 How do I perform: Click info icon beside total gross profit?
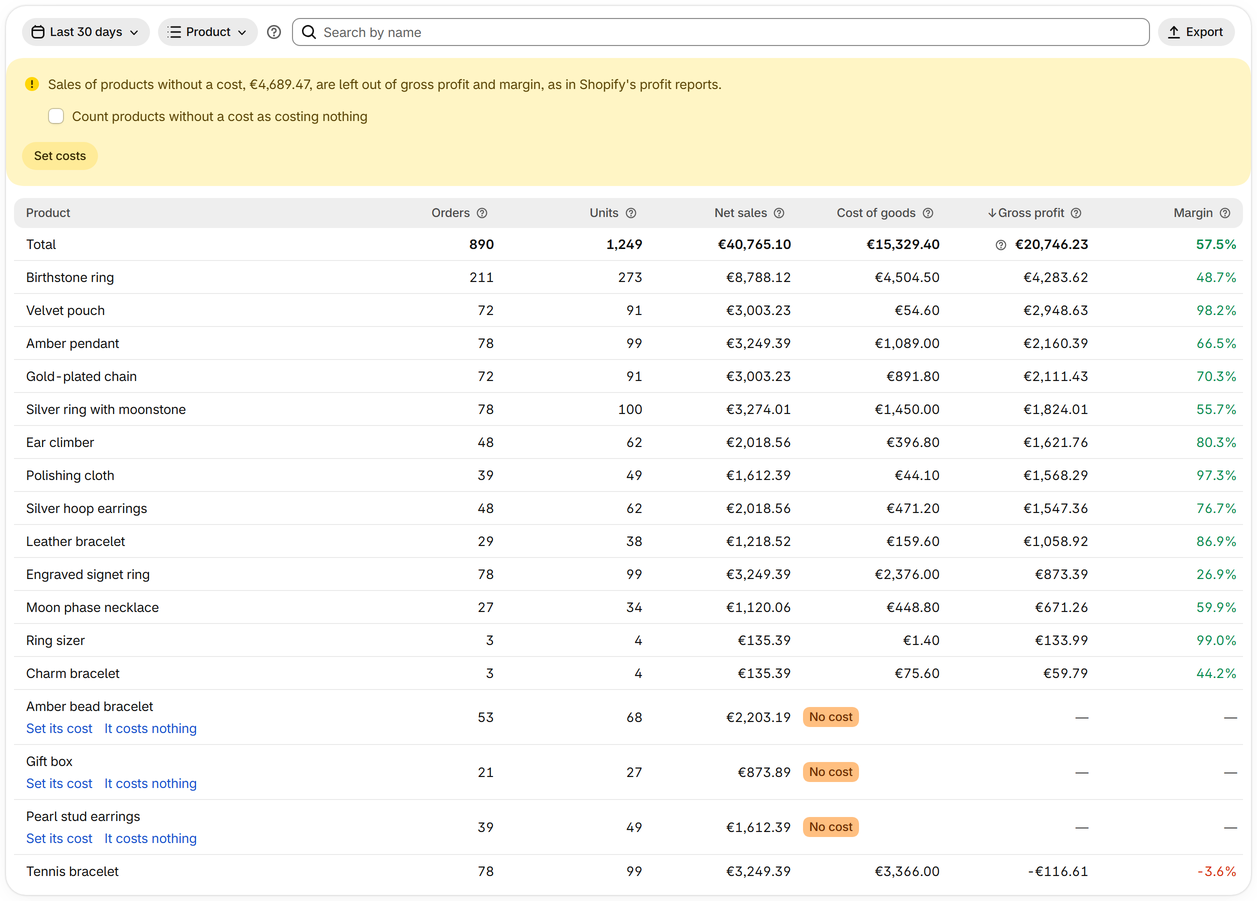(x=1001, y=245)
